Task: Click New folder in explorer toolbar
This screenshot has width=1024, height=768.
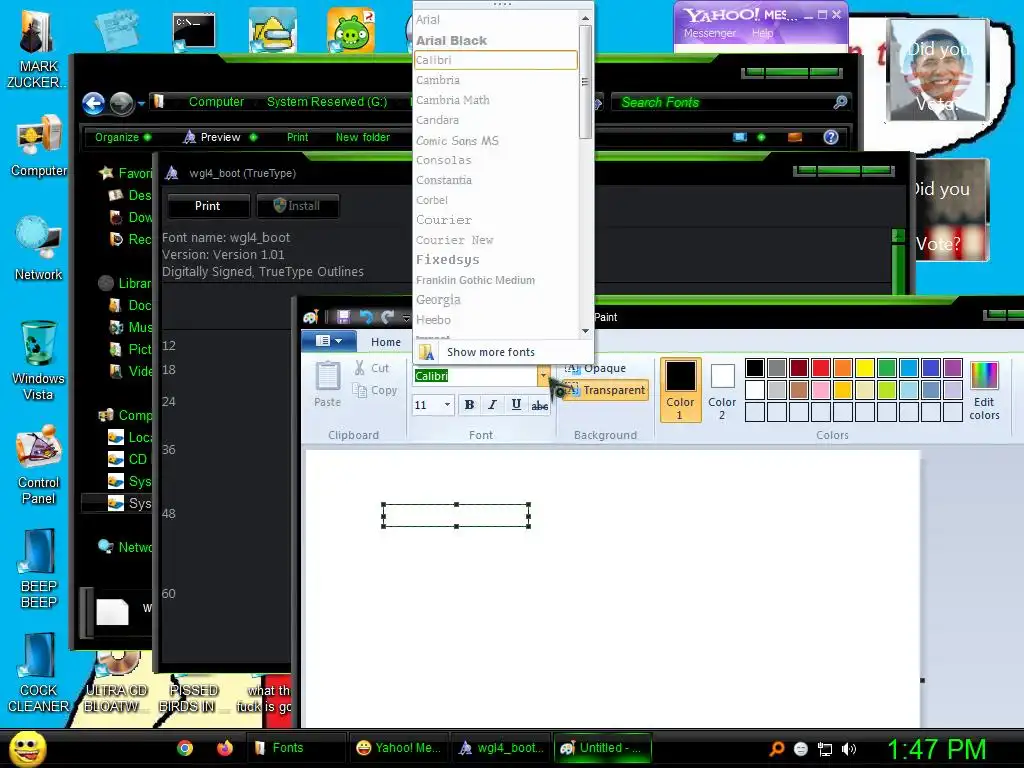Action: (x=362, y=137)
